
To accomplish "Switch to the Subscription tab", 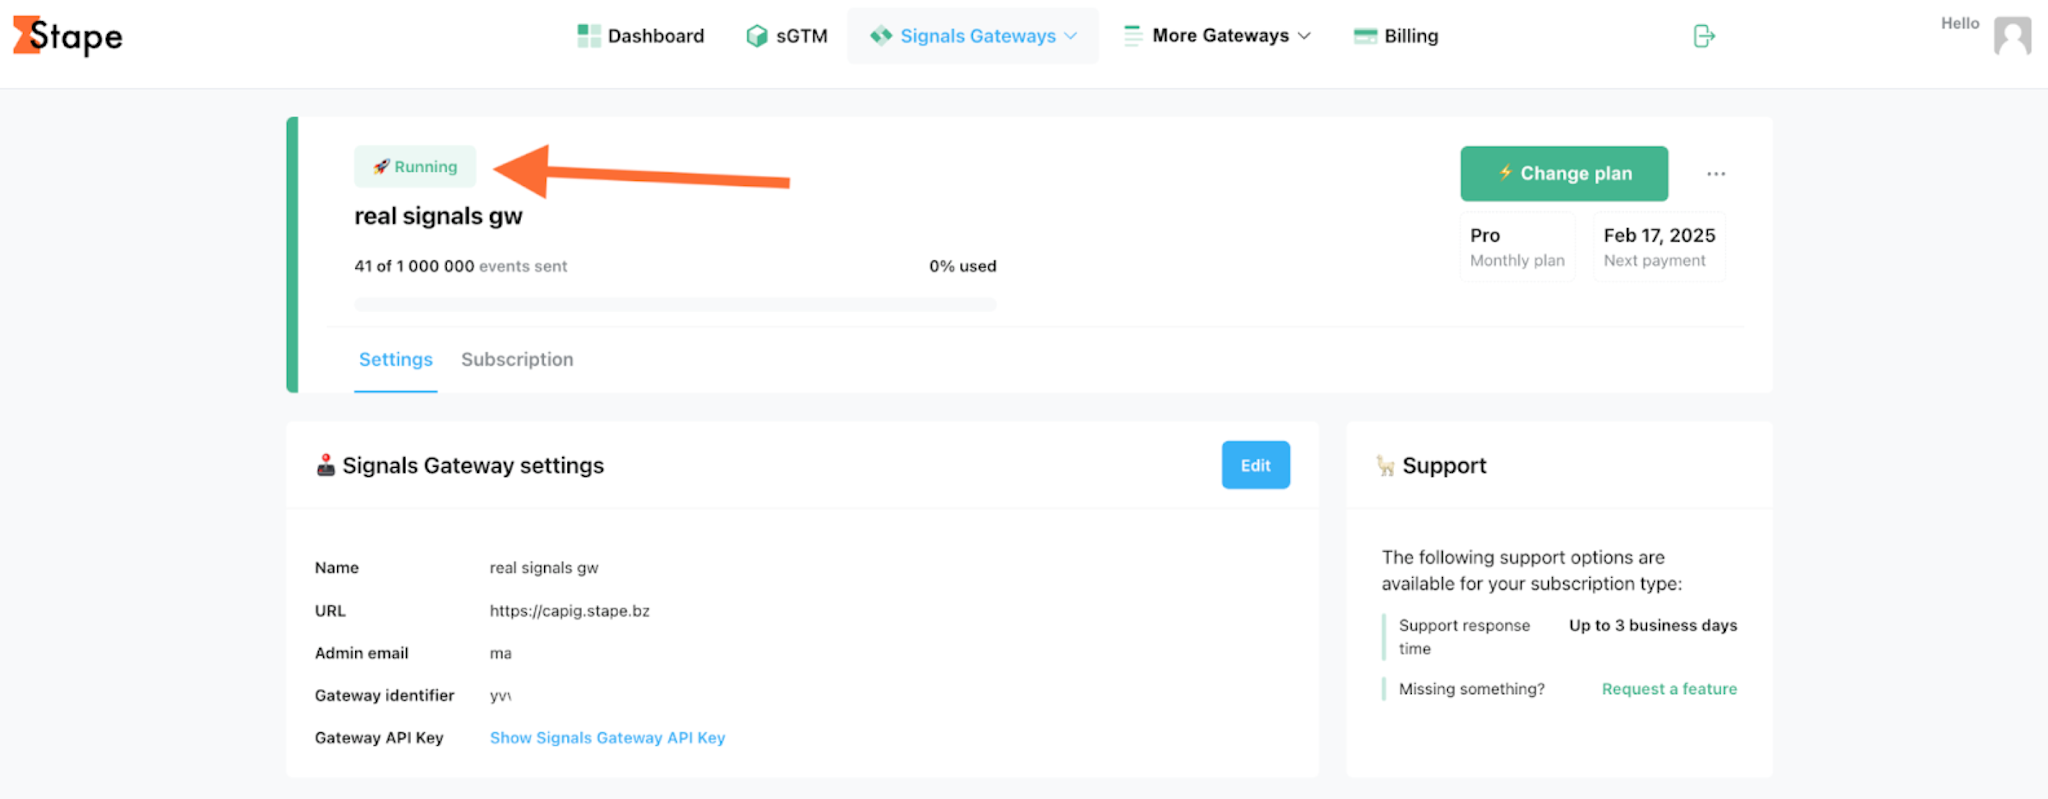I will pos(517,360).
